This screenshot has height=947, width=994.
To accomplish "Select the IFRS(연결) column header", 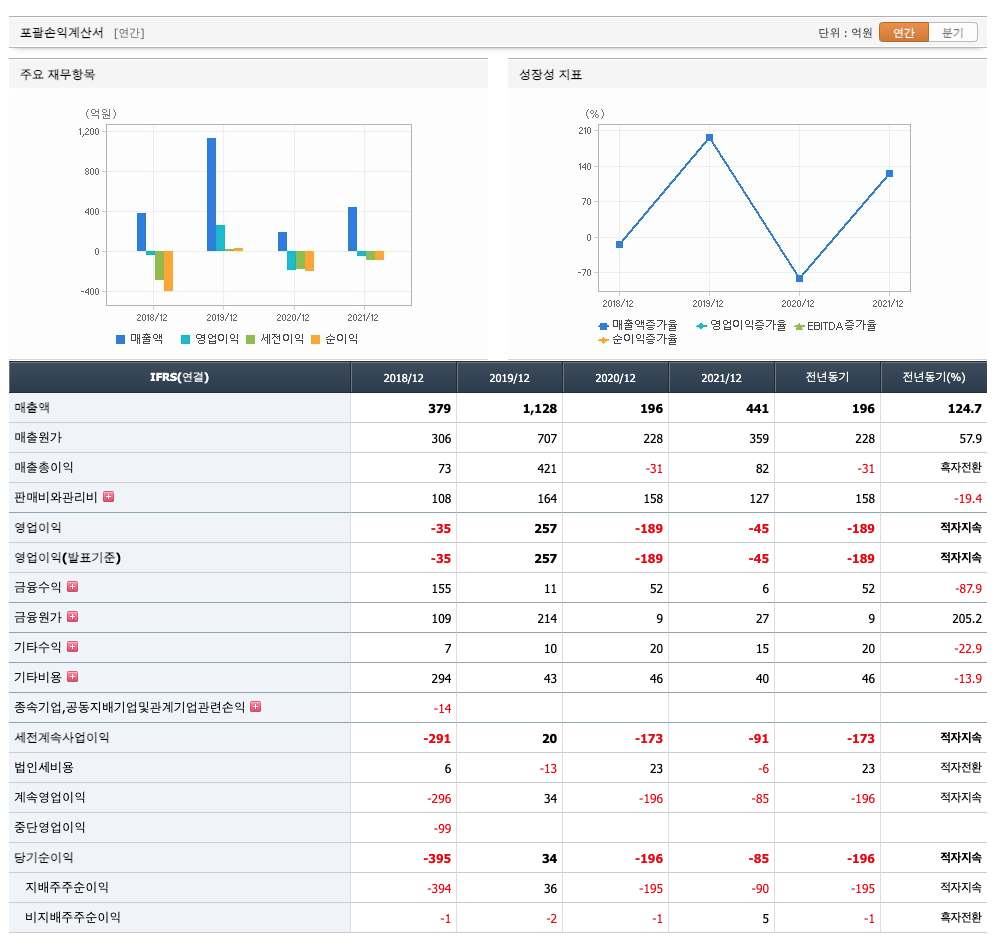I will click(179, 377).
